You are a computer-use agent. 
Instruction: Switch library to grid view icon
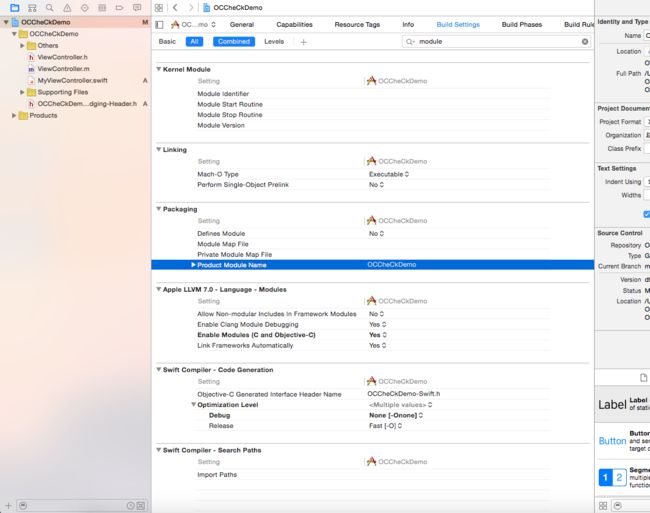click(x=603, y=506)
